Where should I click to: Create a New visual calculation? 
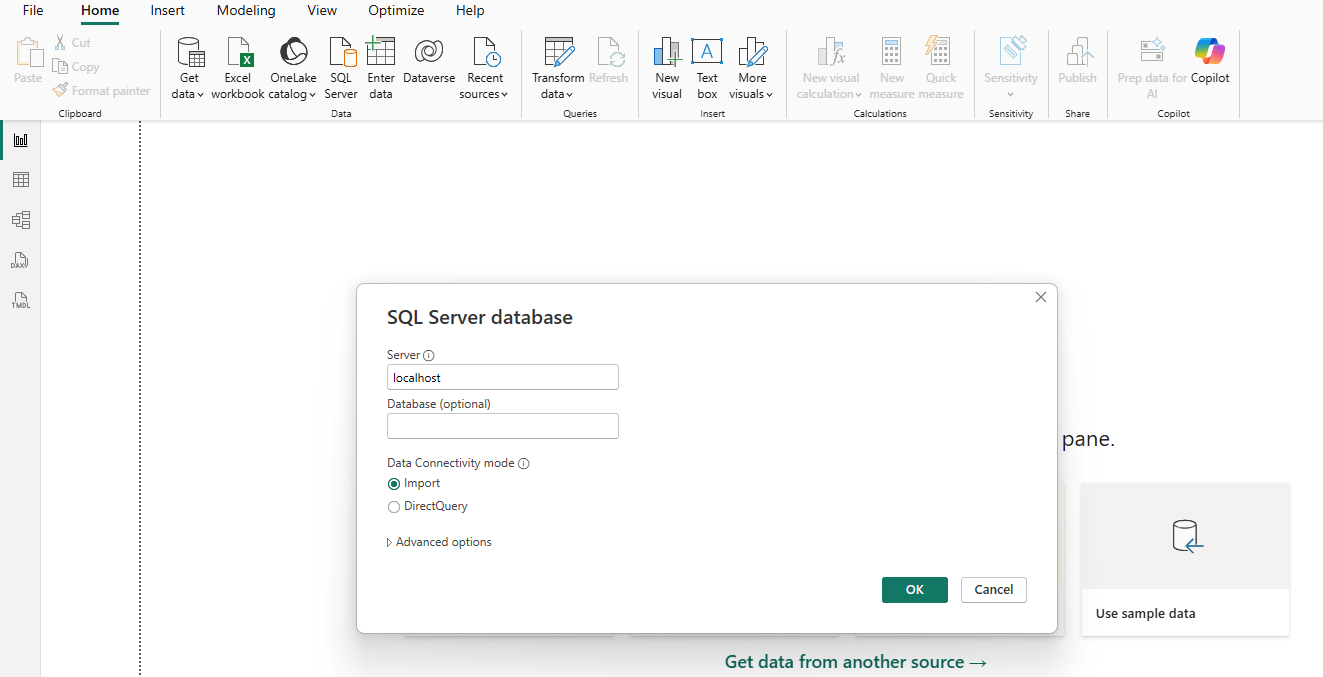coord(830,68)
